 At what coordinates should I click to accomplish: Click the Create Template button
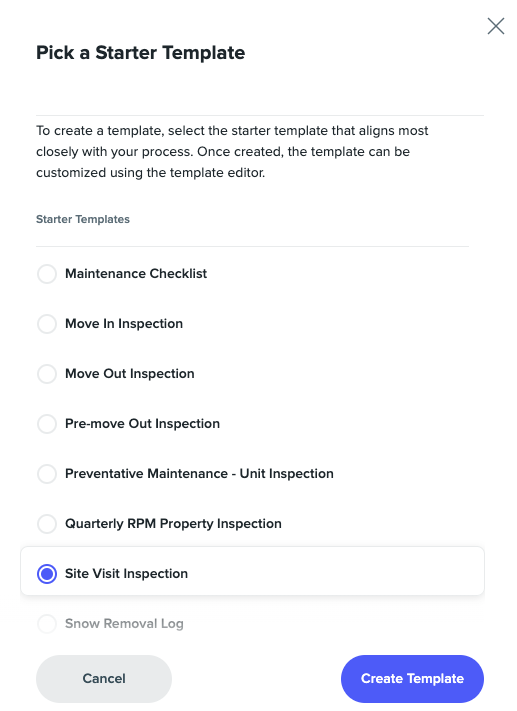click(412, 678)
